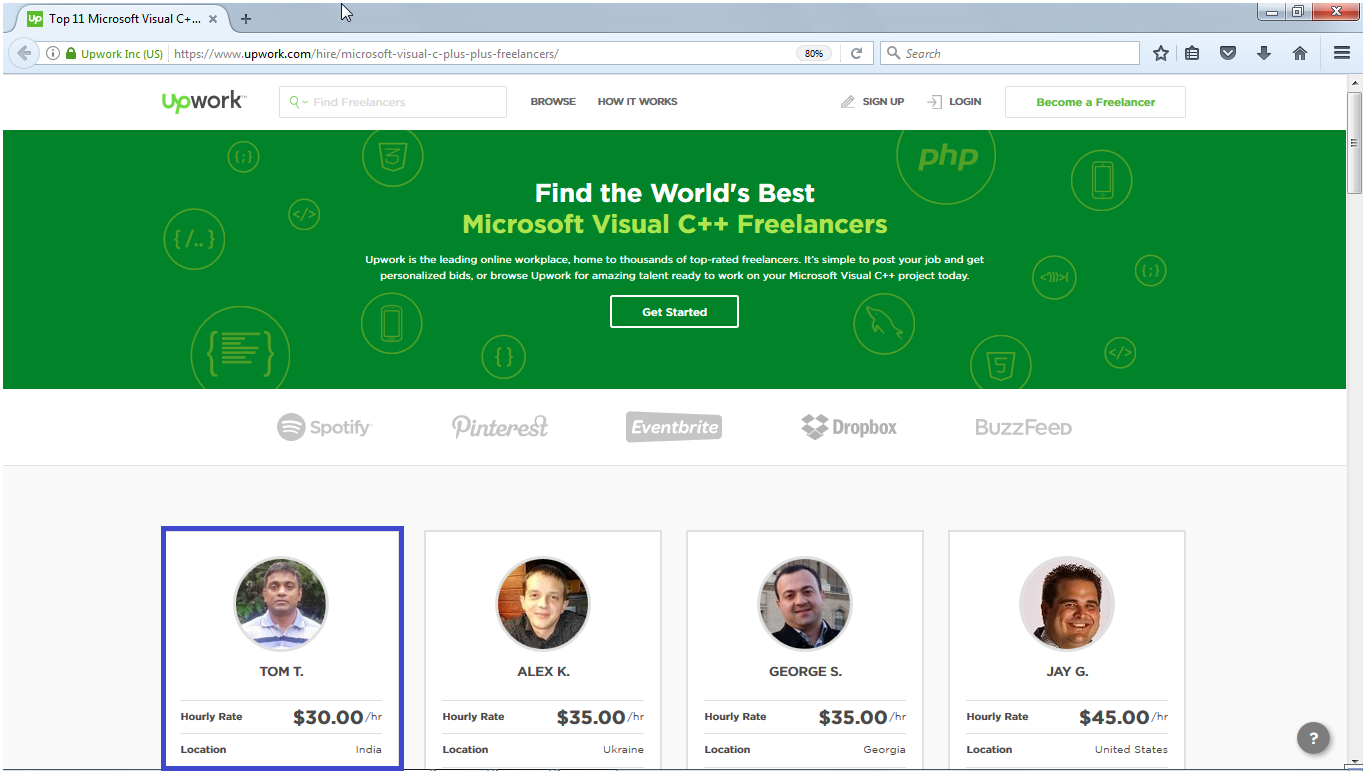Click the scrollbar up arrow
Screen dimensions: 1365x771
(1355, 82)
